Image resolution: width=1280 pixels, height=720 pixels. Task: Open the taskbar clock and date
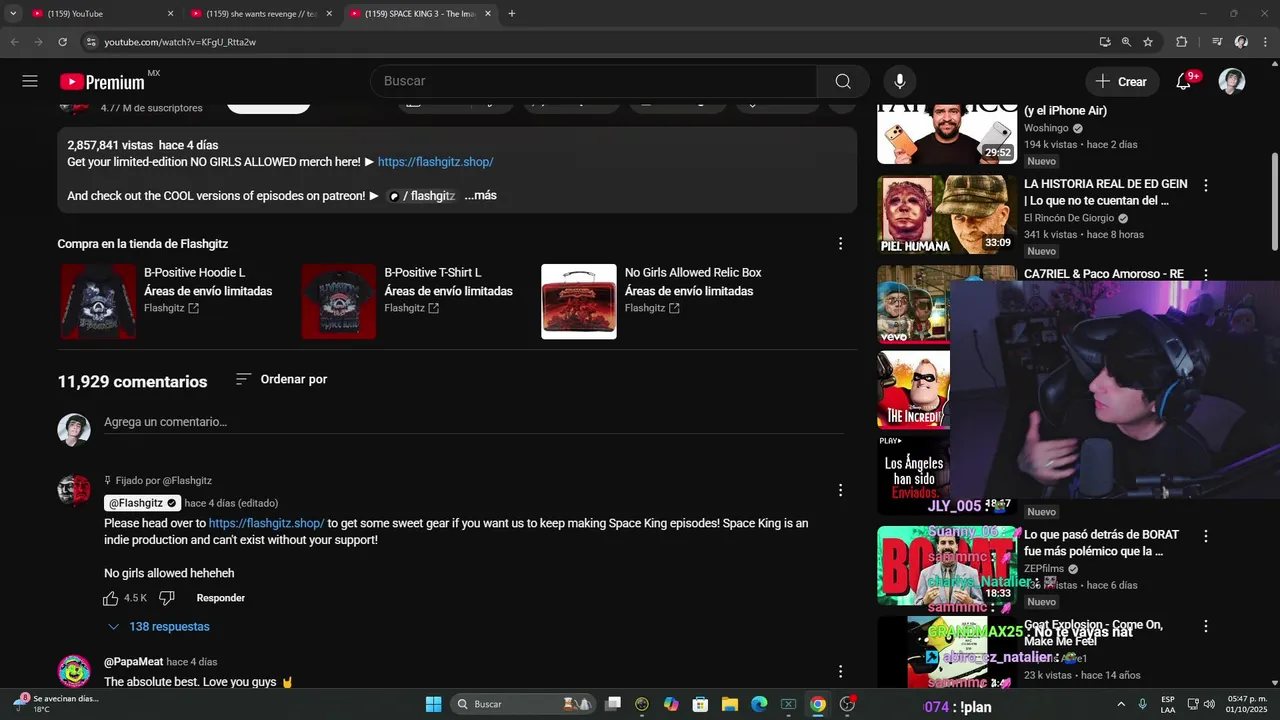[1246, 704]
